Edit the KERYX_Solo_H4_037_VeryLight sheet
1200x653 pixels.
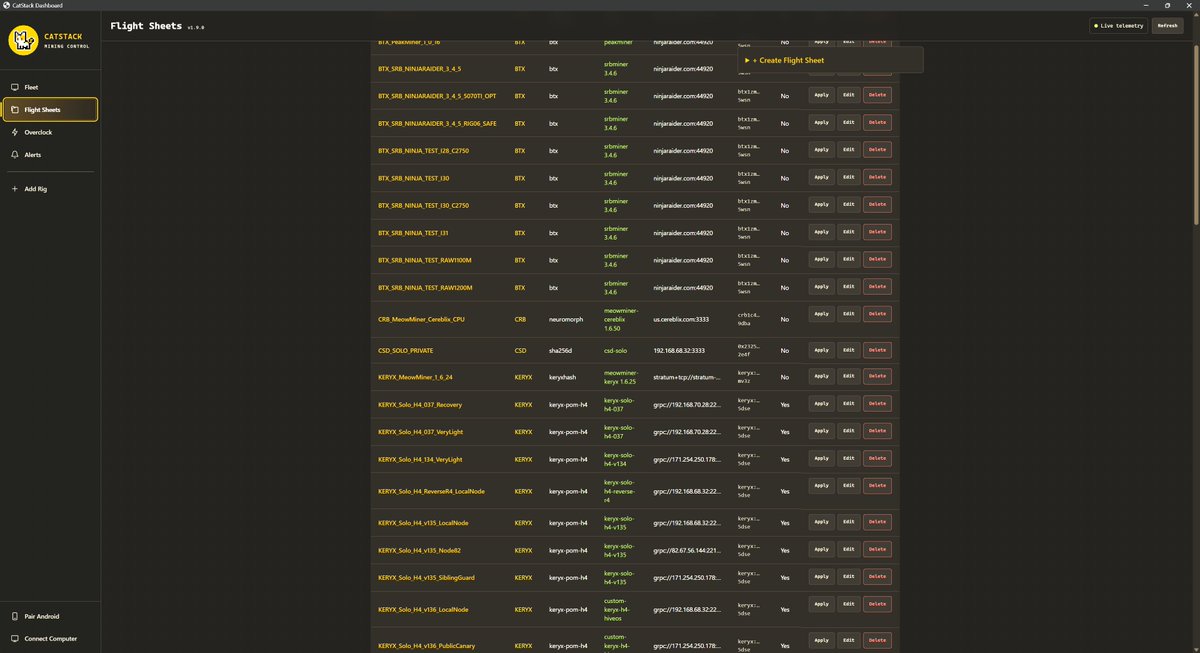pos(848,431)
